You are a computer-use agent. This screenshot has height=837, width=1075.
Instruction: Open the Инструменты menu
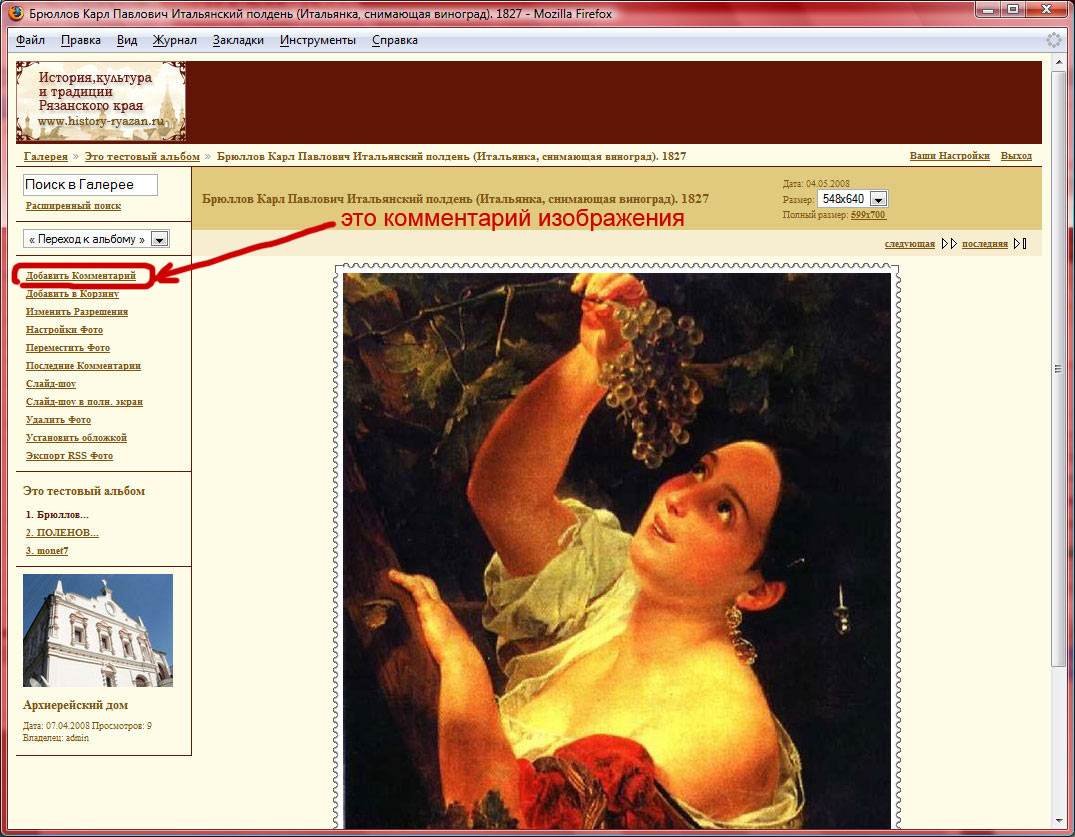(x=317, y=40)
